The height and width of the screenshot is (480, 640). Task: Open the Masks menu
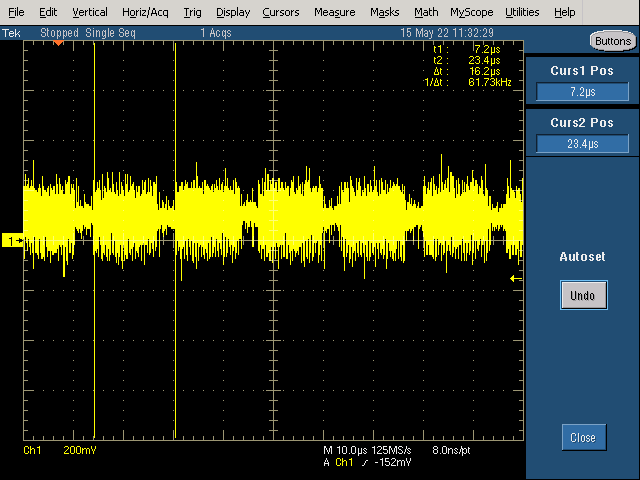tap(384, 12)
